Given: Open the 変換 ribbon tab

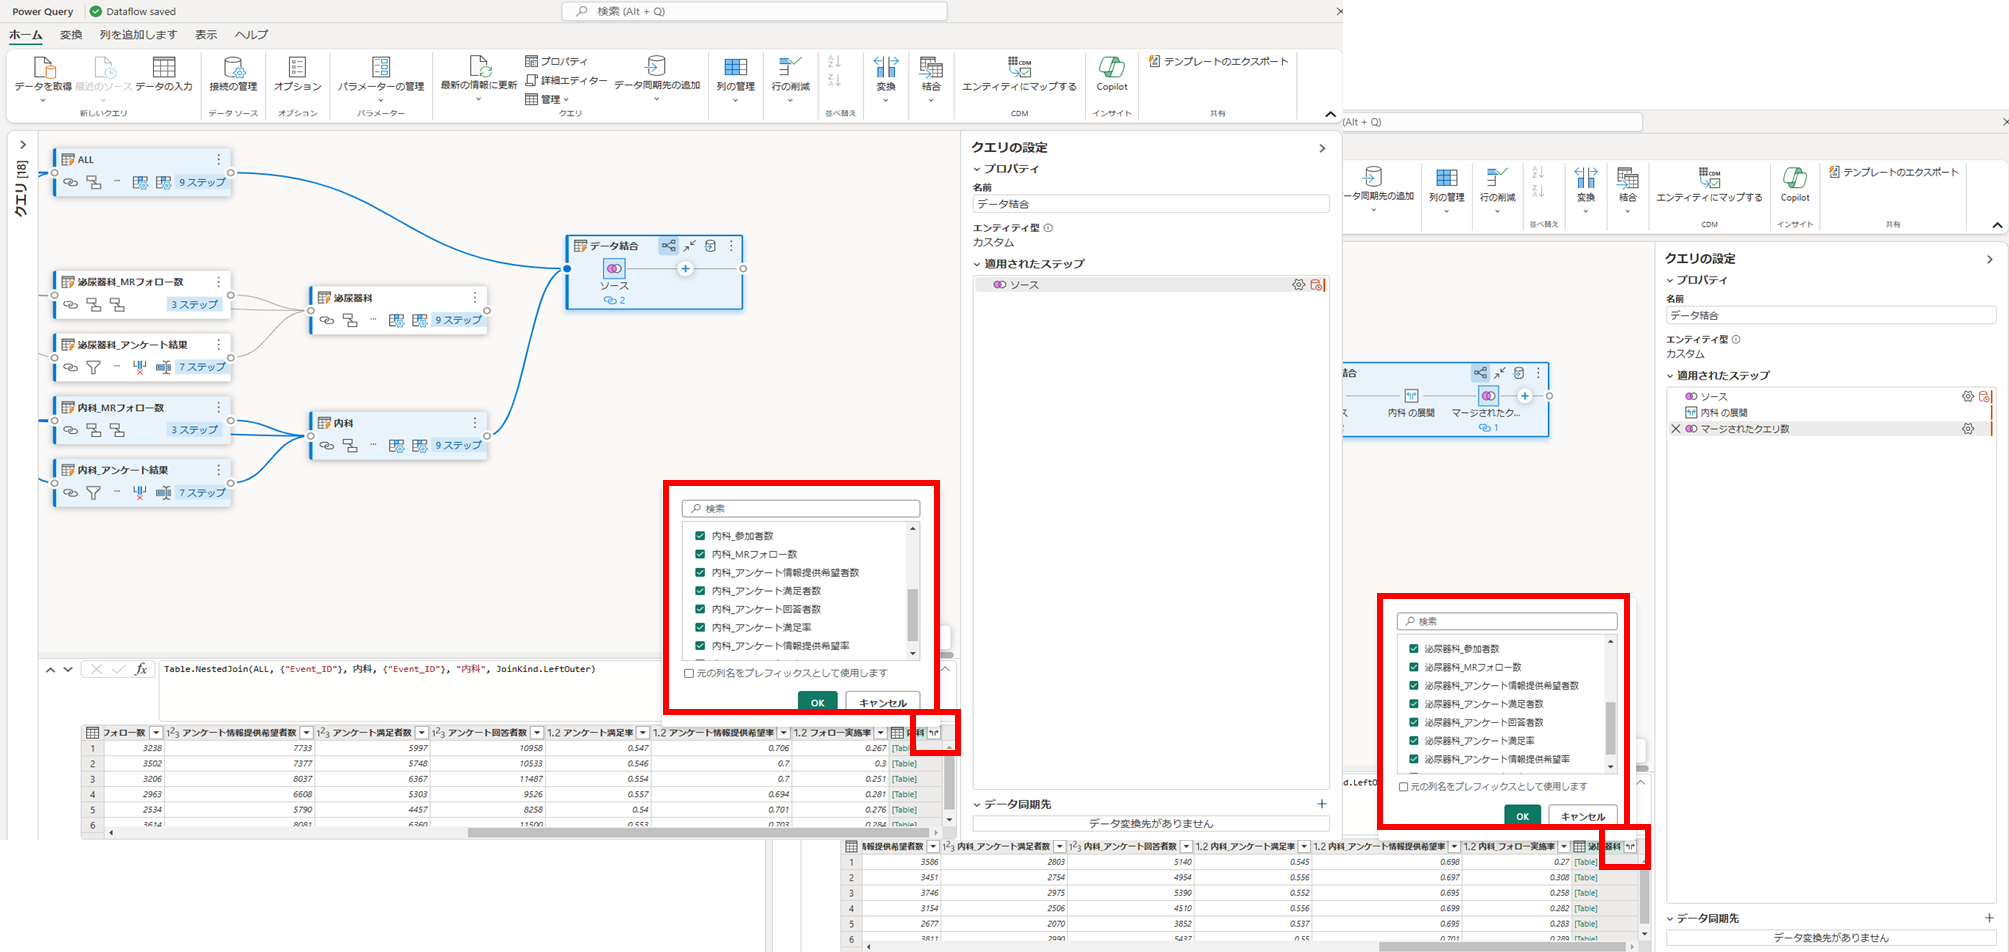Looking at the screenshot, I should click(x=71, y=35).
